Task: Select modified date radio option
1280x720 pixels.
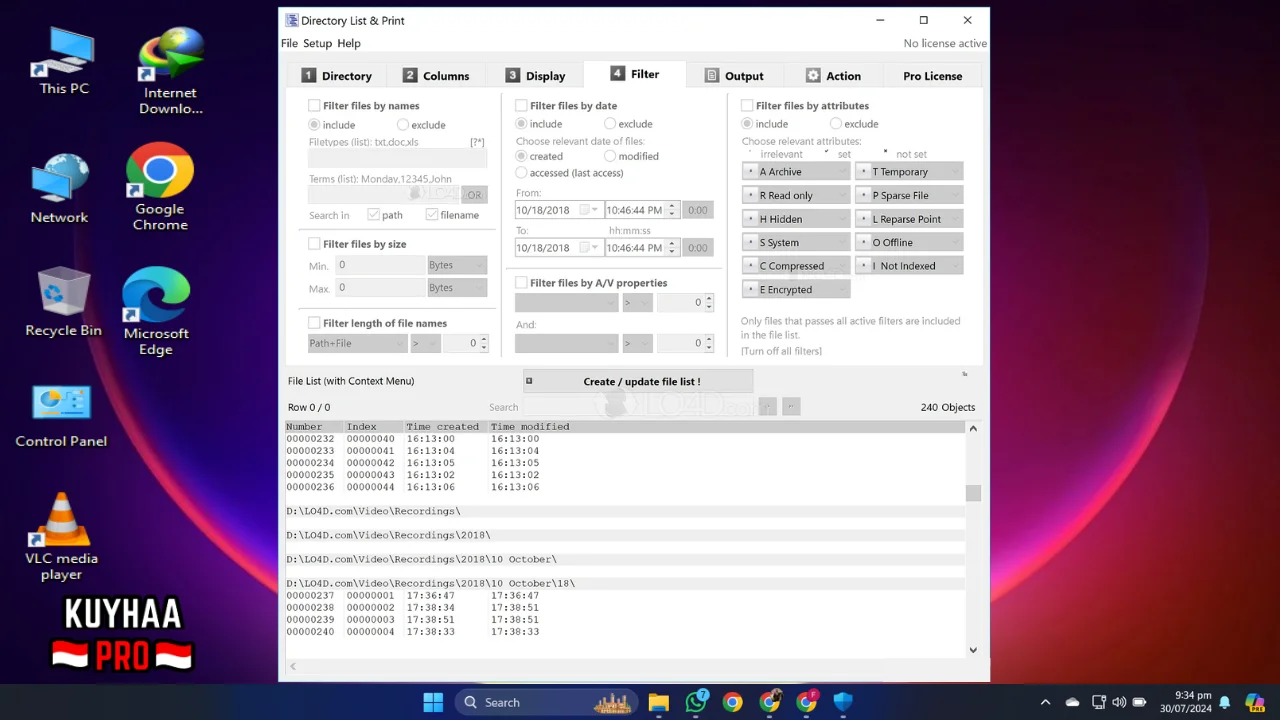Action: [610, 156]
